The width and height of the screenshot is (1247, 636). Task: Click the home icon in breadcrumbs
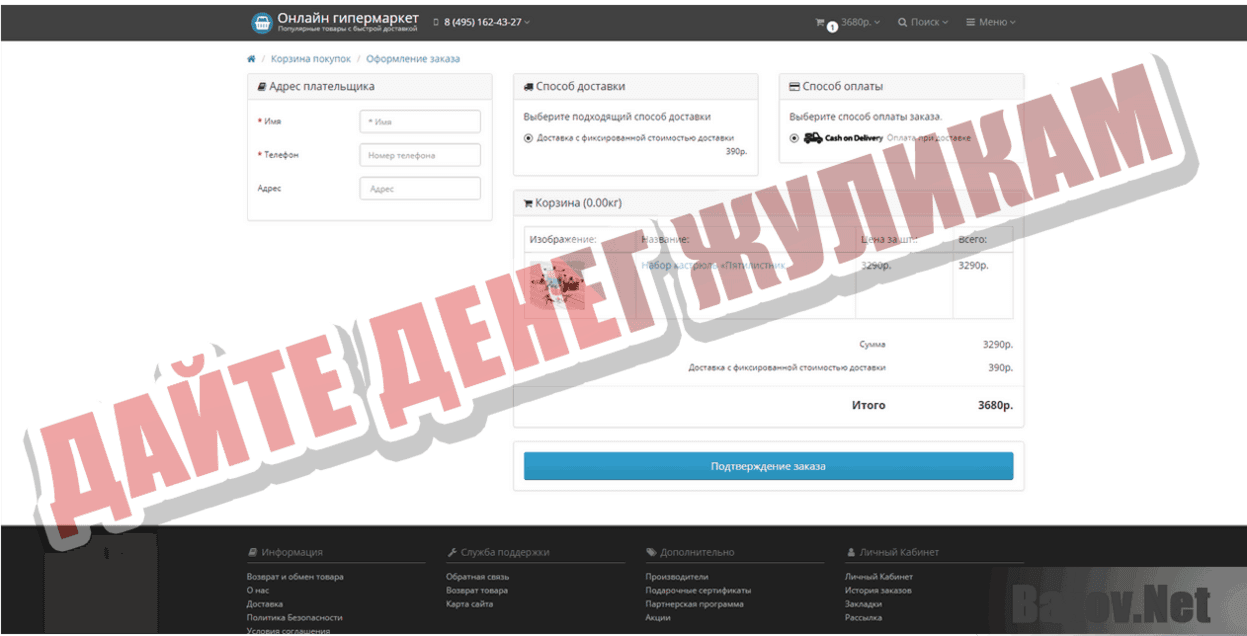click(x=251, y=59)
